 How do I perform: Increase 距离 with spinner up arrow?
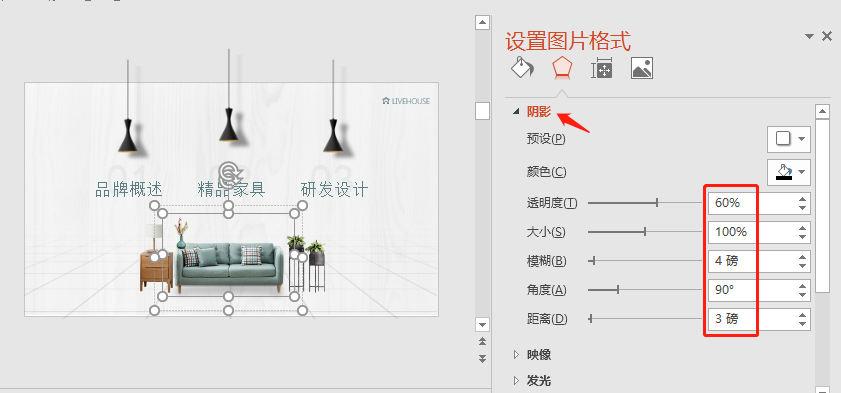pos(802,315)
